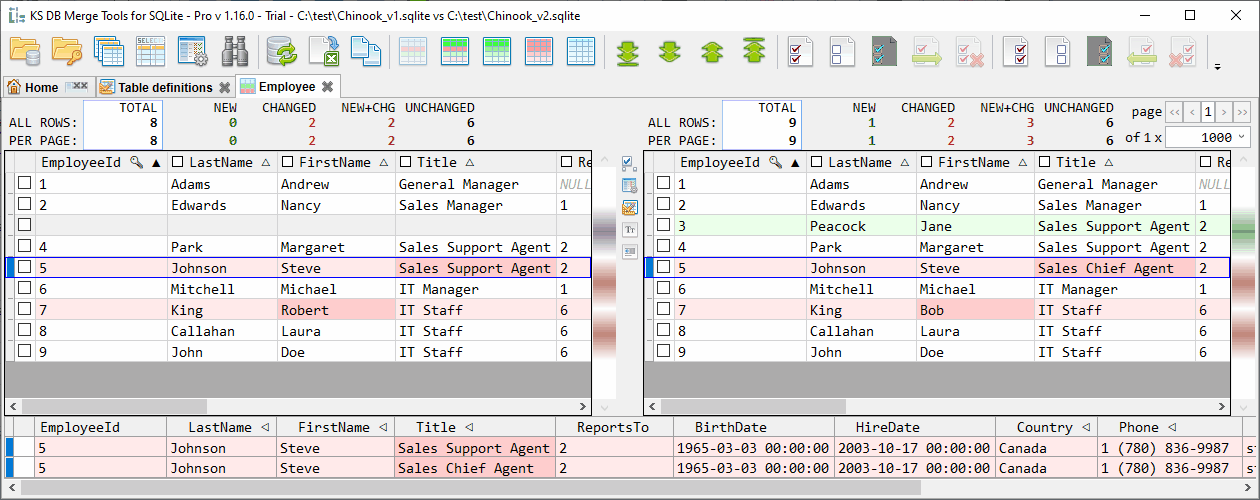Image resolution: width=1260 pixels, height=500 pixels.
Task: Close the Employee tab
Action: point(327,87)
